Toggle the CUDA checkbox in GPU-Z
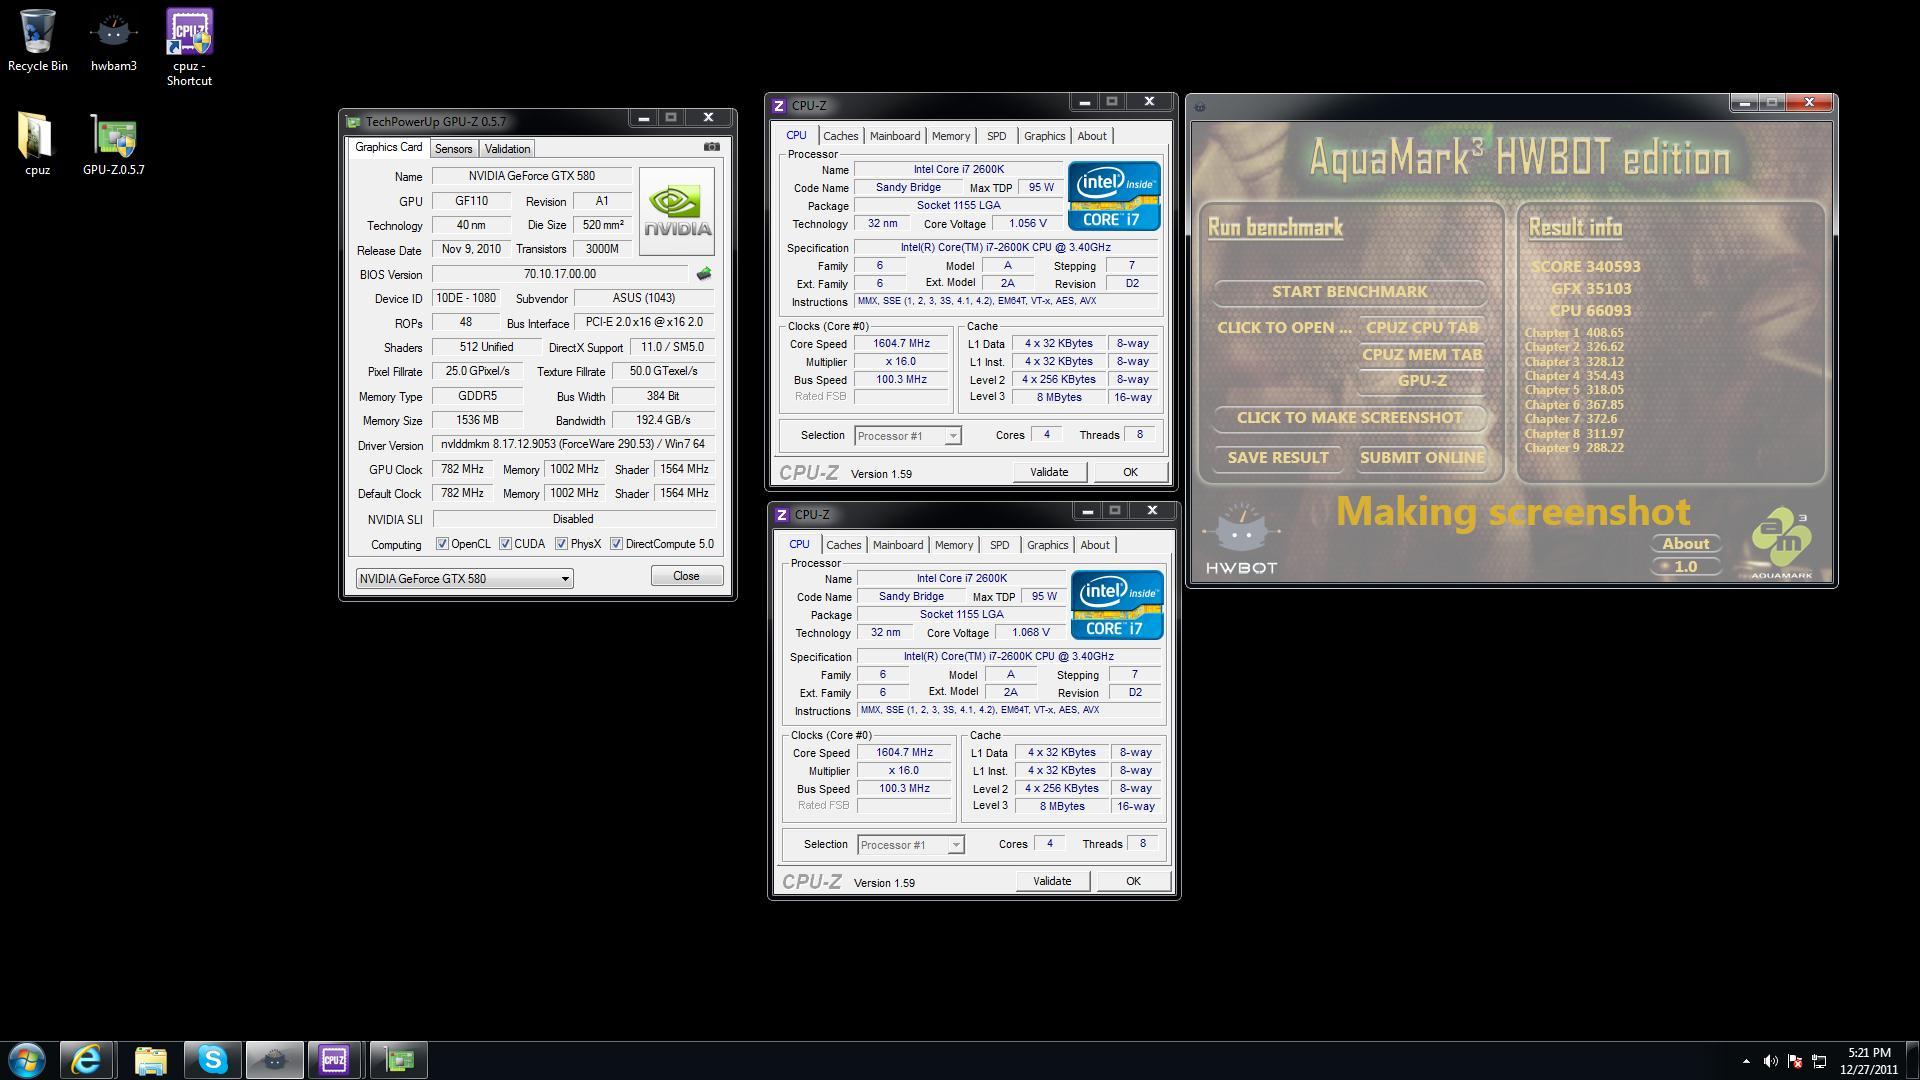The image size is (1920, 1080). tap(506, 544)
